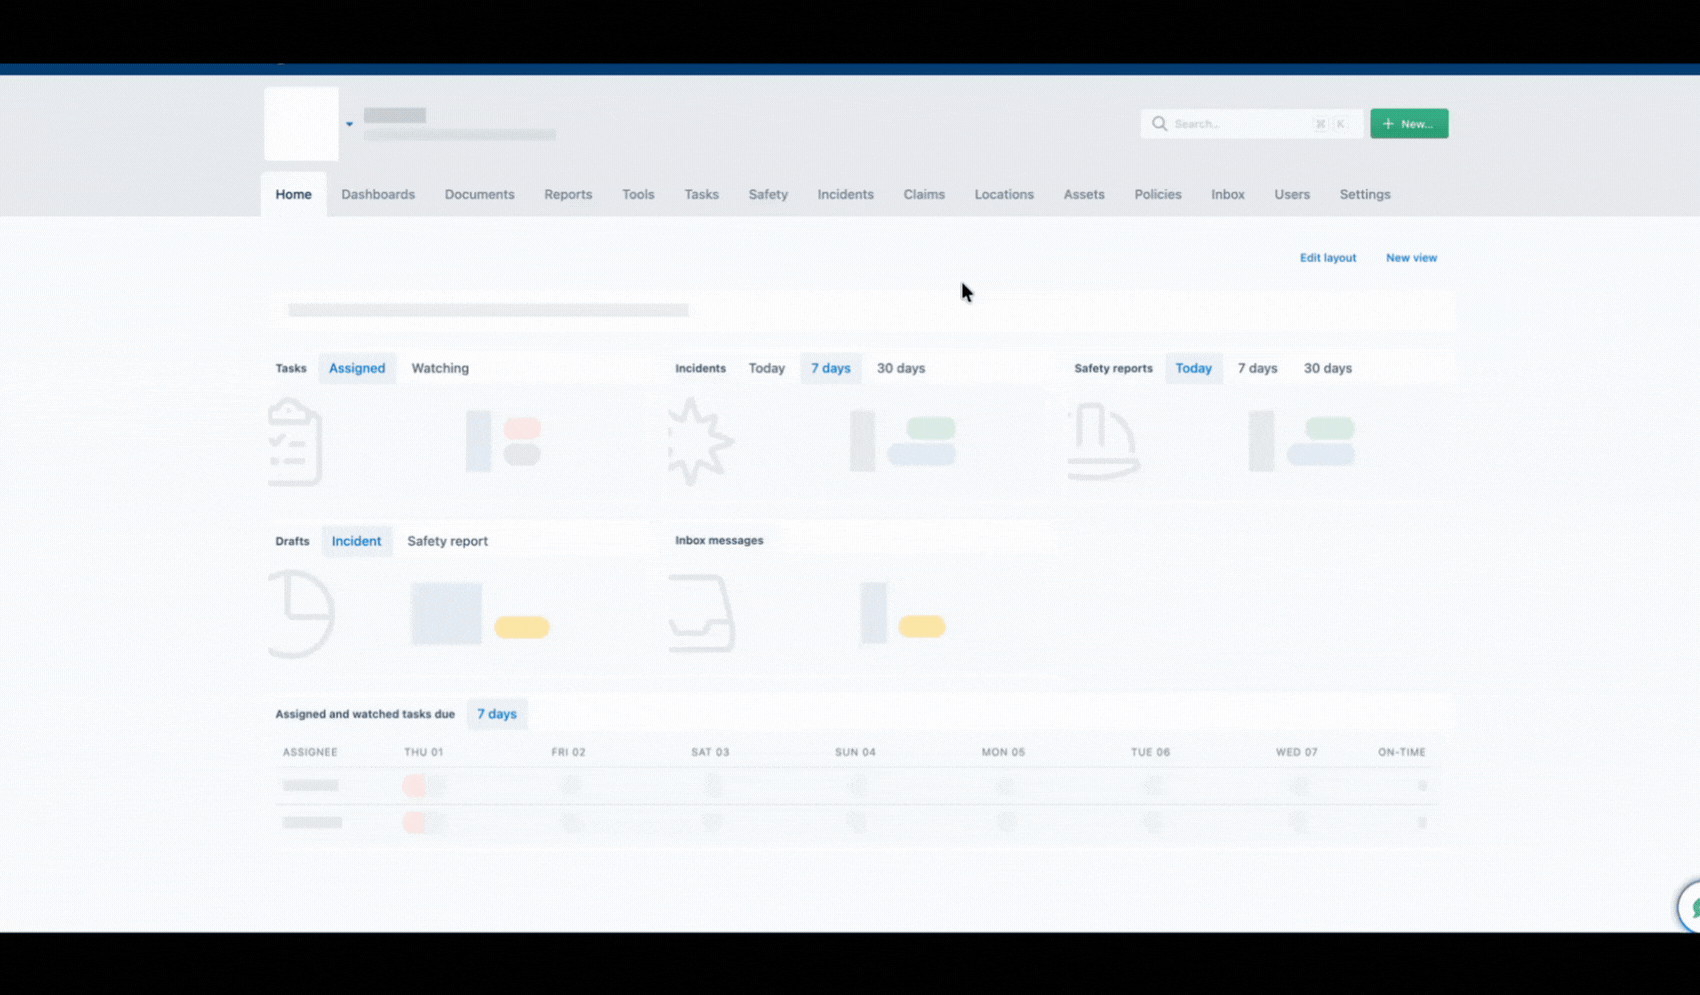Focus the Search input field

[x=1252, y=123]
